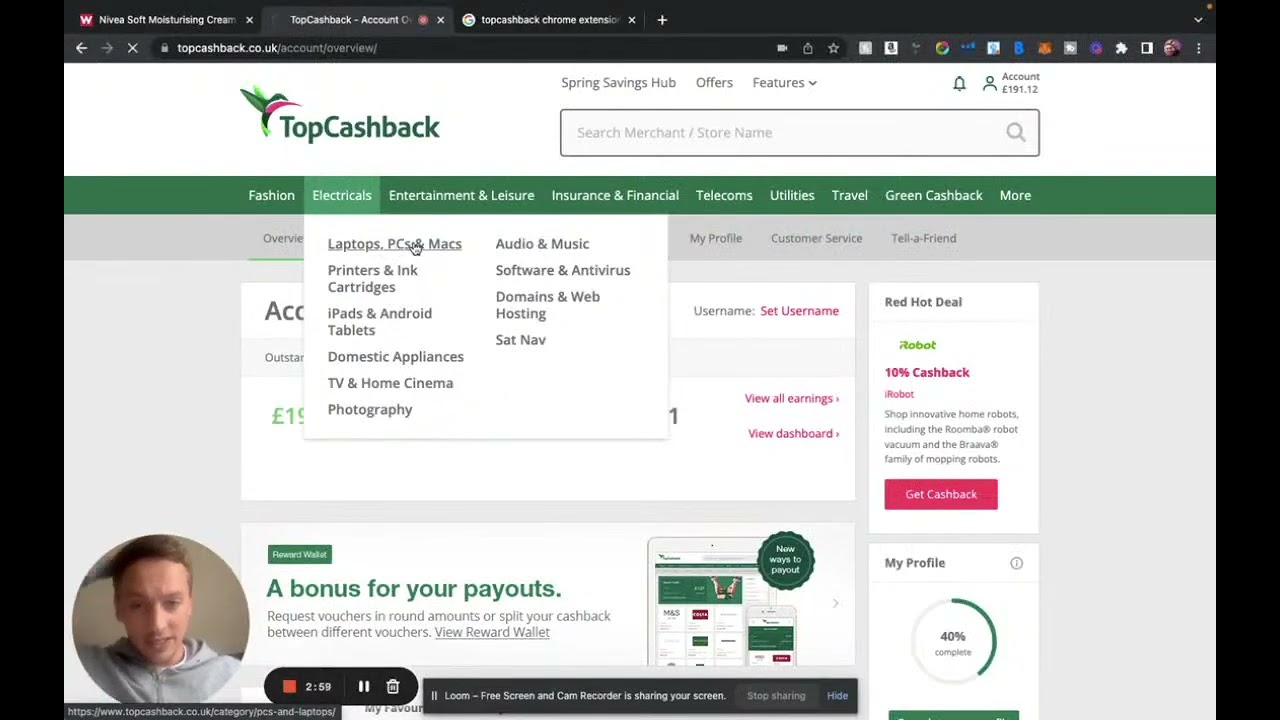
Task: Open the tab search dropdown arrow
Action: coord(1198,20)
